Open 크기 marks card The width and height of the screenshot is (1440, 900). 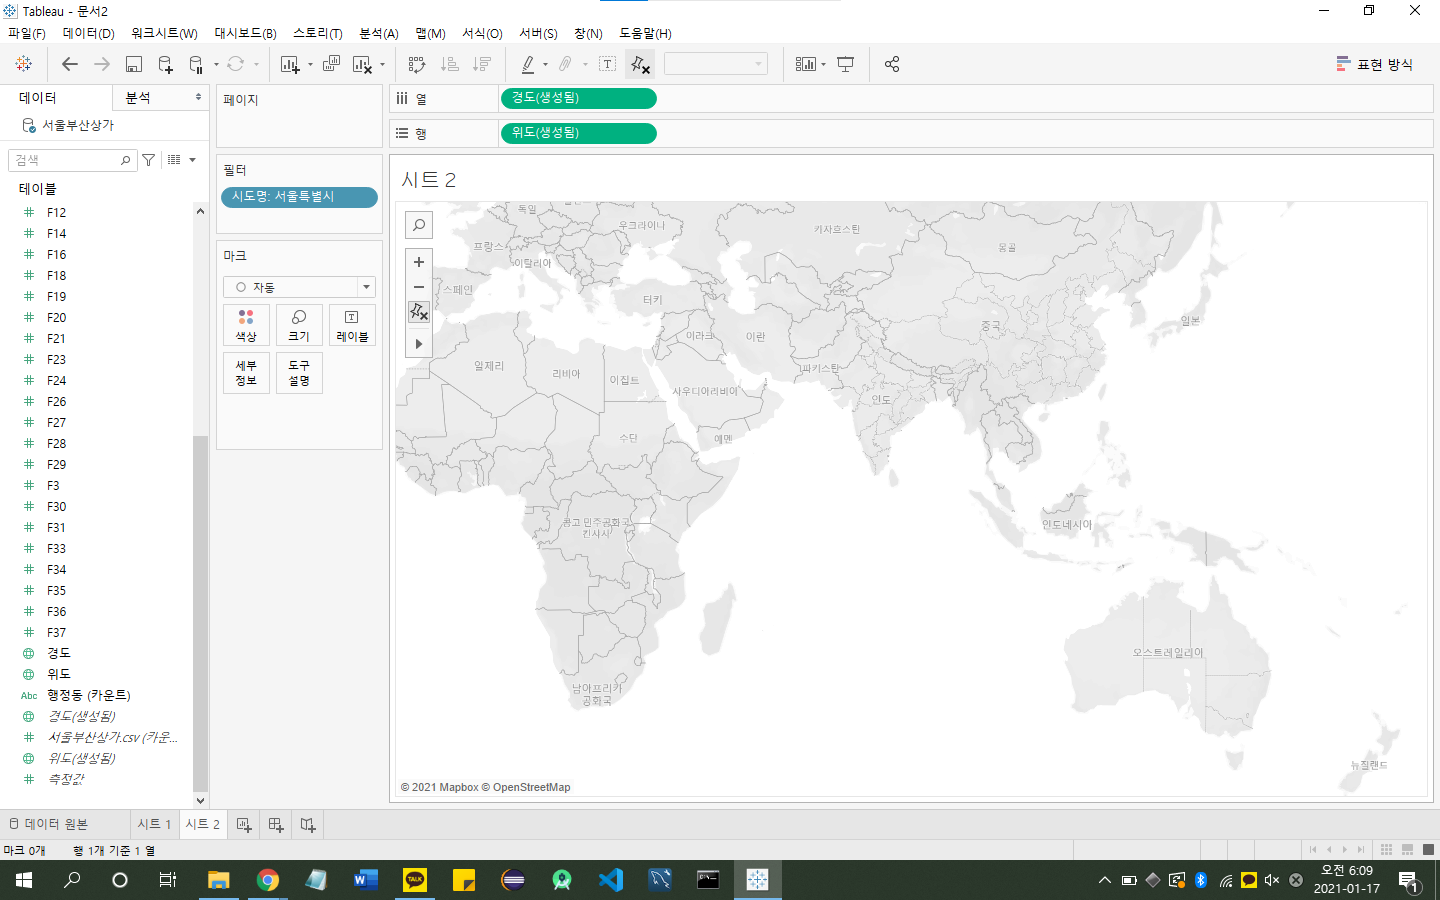(299, 325)
